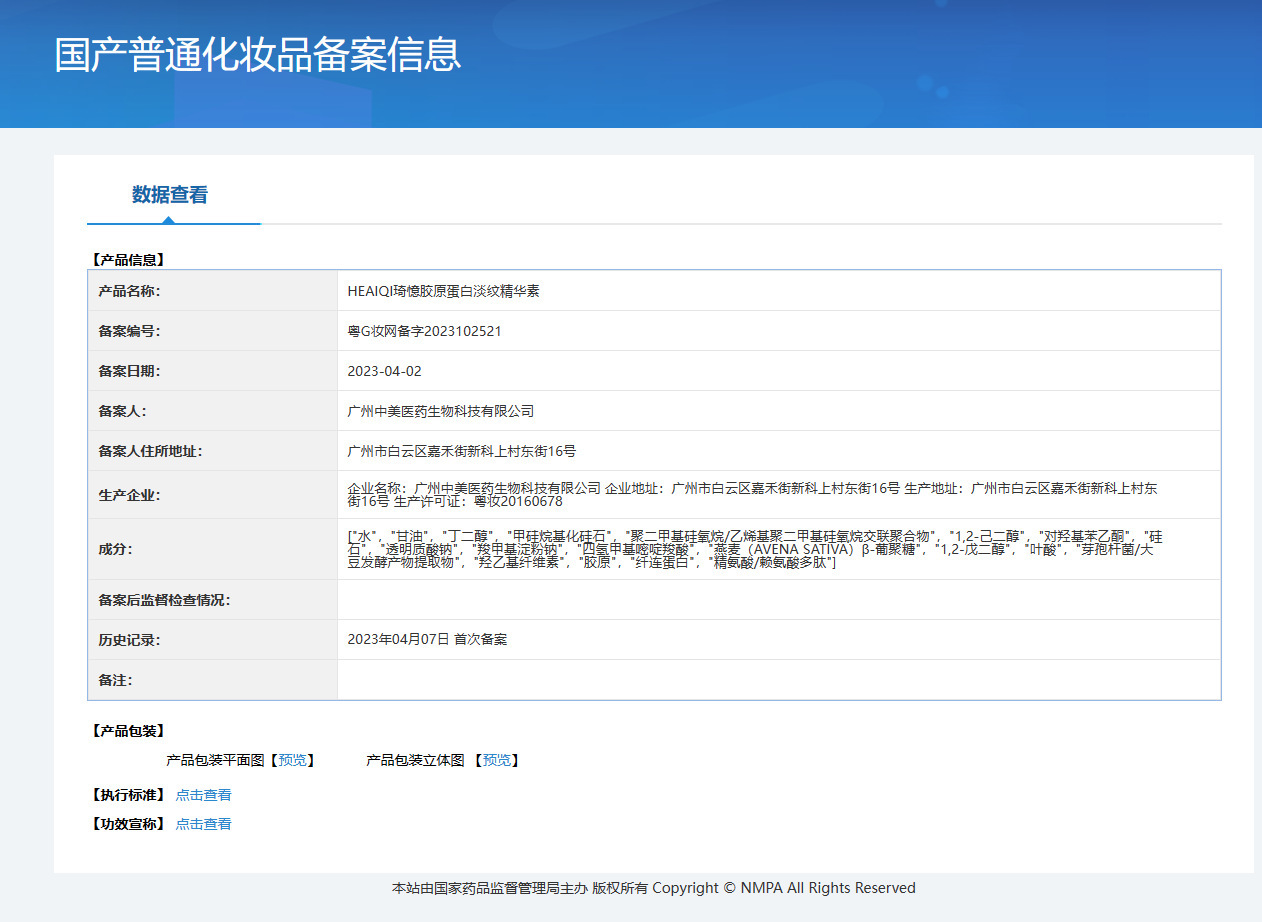Preview the 产品包装平面图 image
The height and width of the screenshot is (922, 1262).
click(x=293, y=760)
